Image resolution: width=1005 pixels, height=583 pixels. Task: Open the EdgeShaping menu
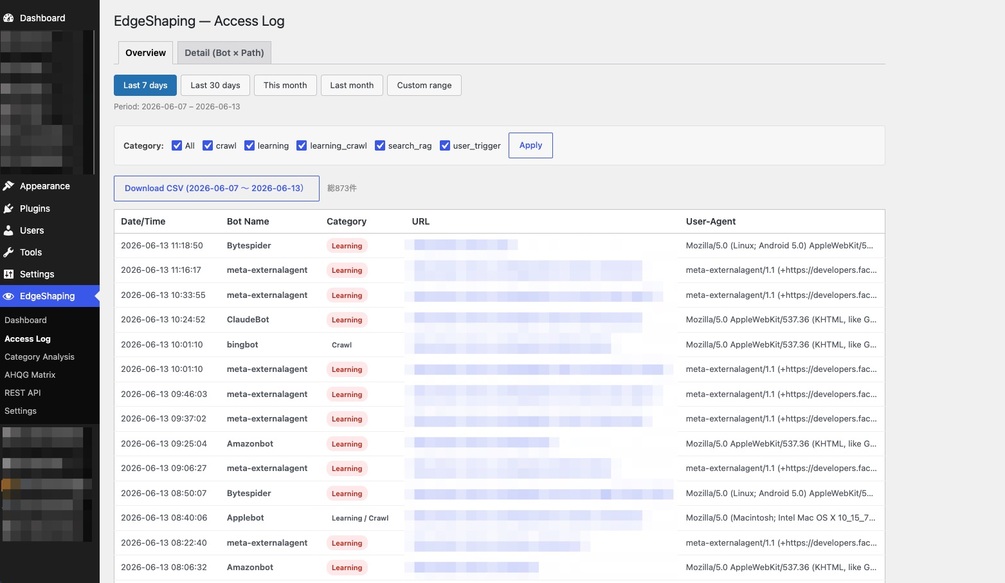(x=49, y=296)
